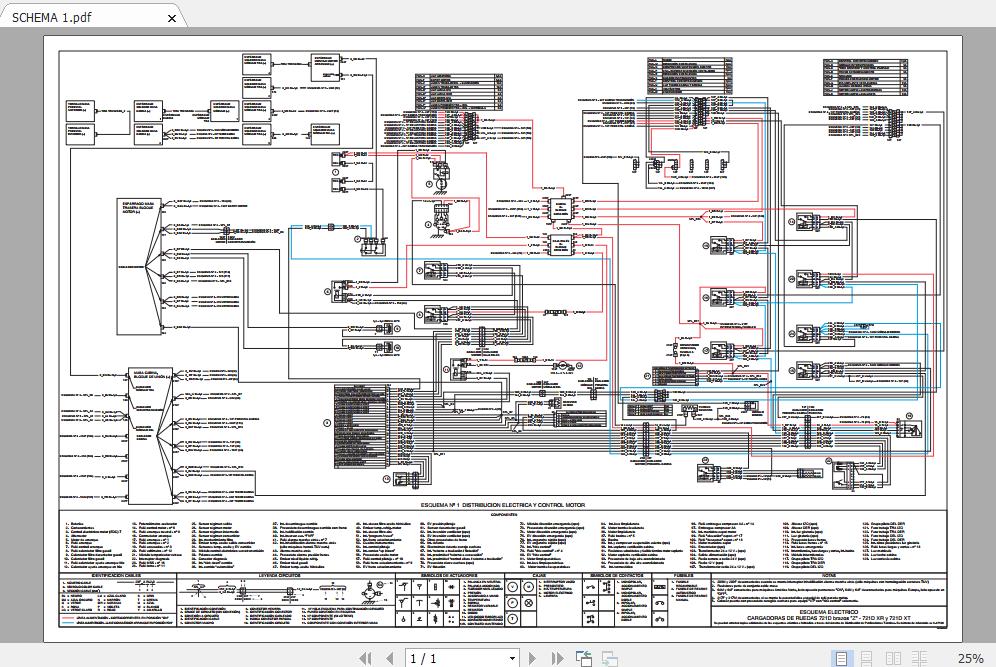Switch to continuous facing page view

[x=917, y=658]
